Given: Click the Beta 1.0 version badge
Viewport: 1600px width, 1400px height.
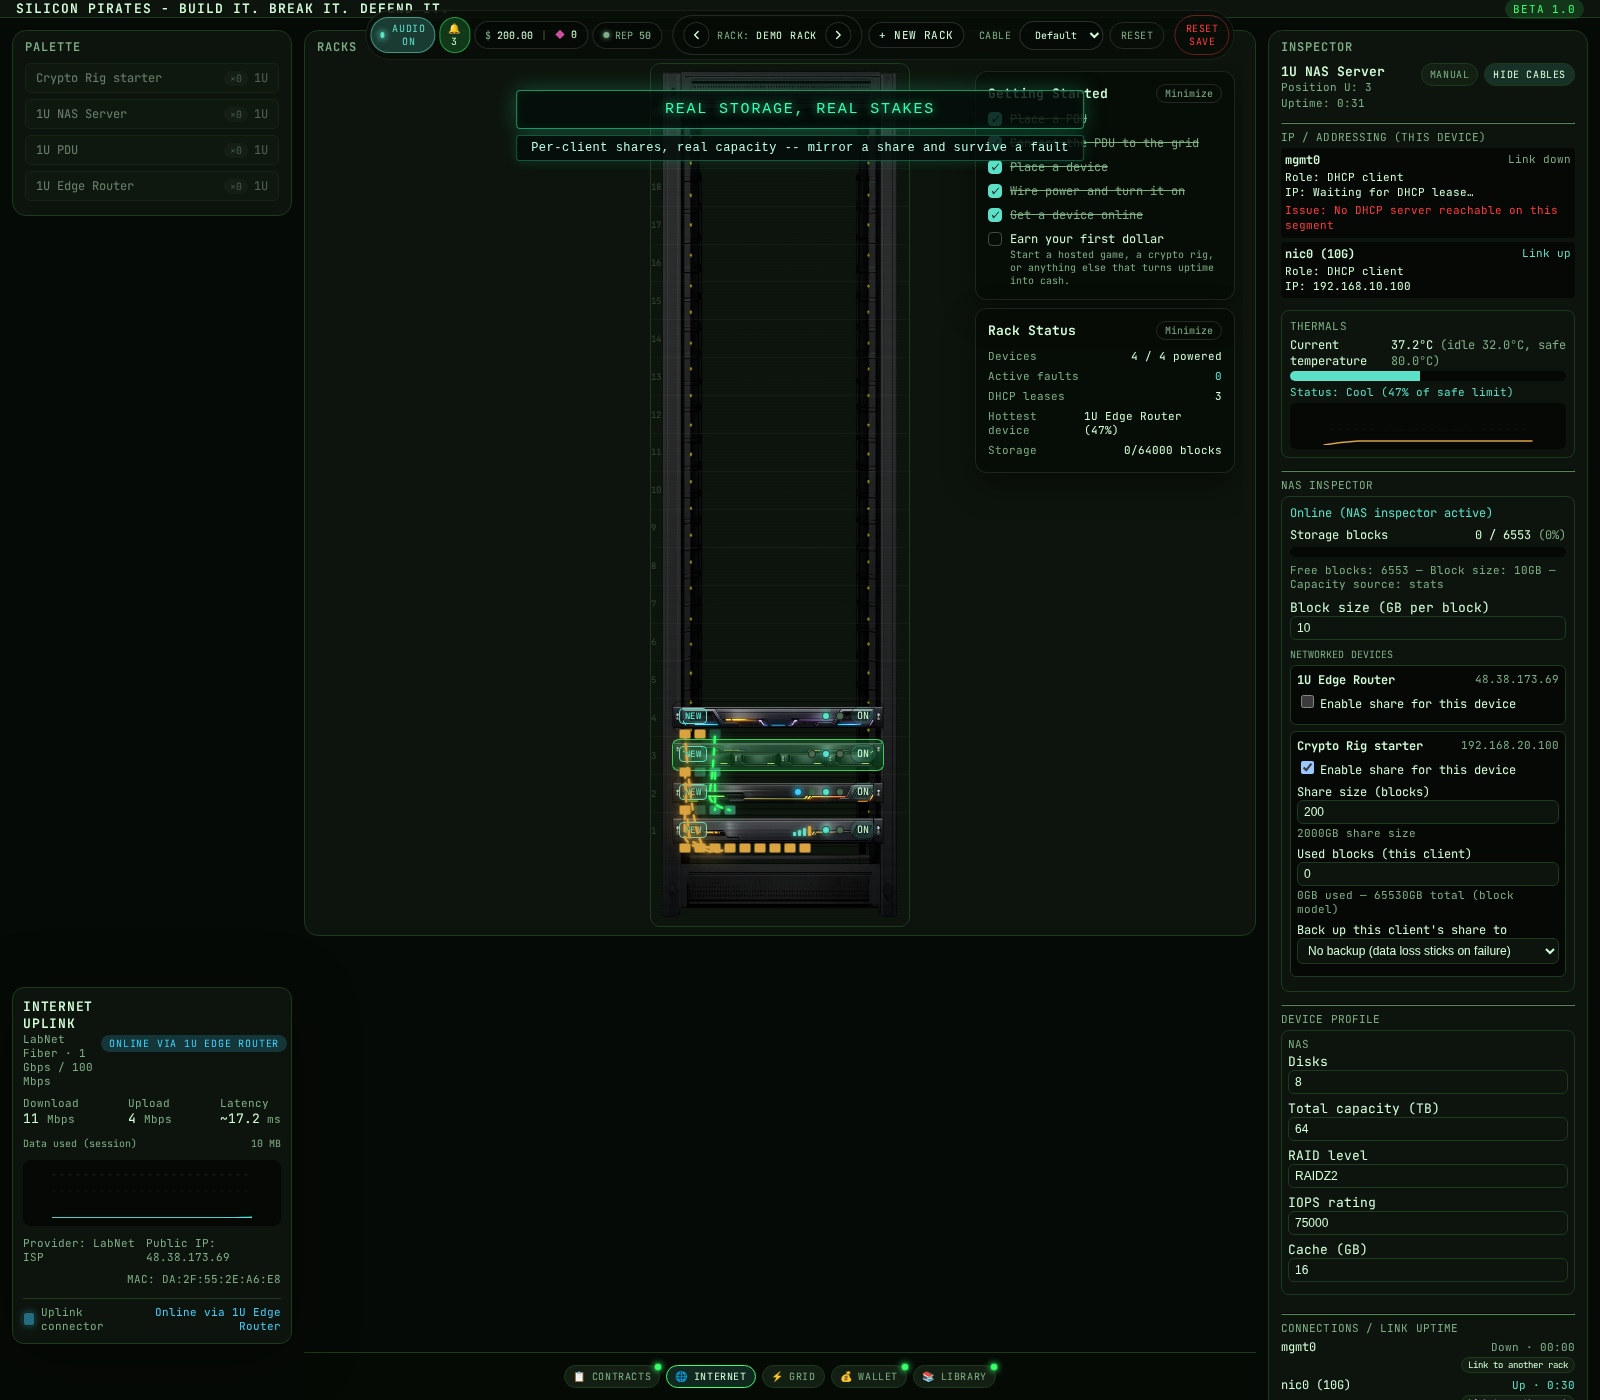Looking at the screenshot, I should pos(1544,9).
